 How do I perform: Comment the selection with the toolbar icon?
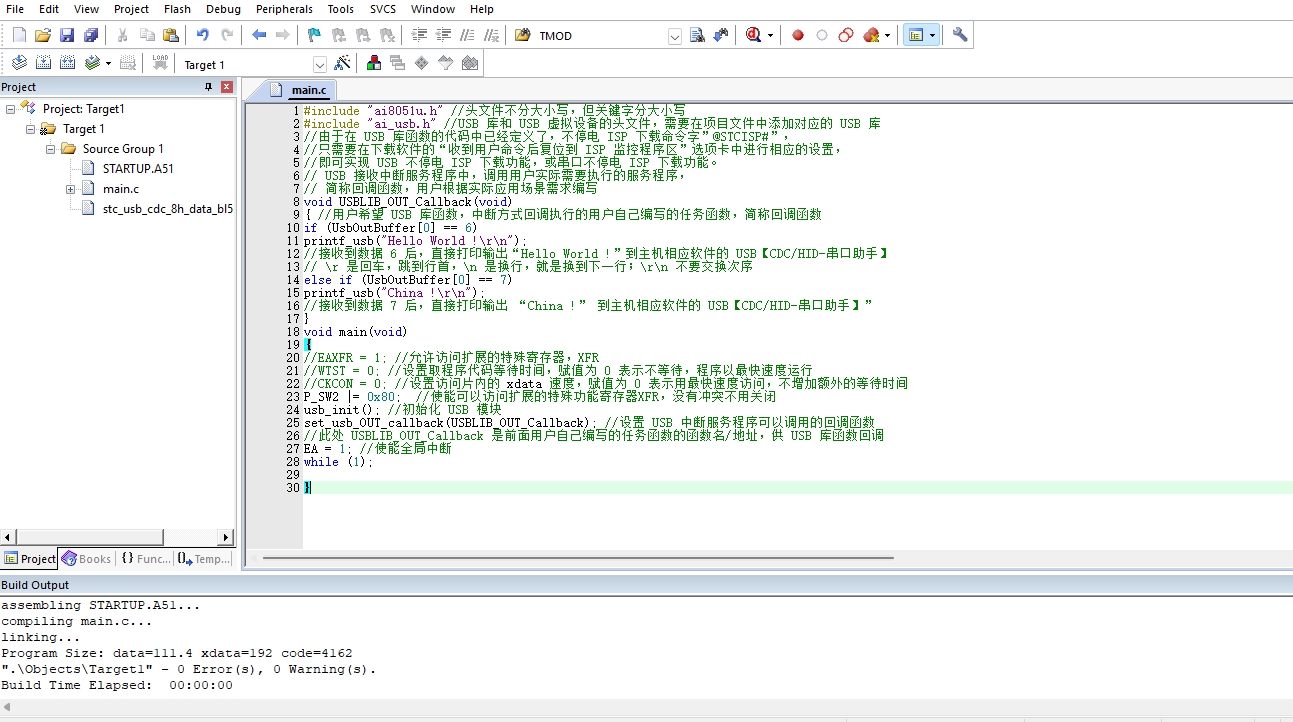click(x=467, y=35)
